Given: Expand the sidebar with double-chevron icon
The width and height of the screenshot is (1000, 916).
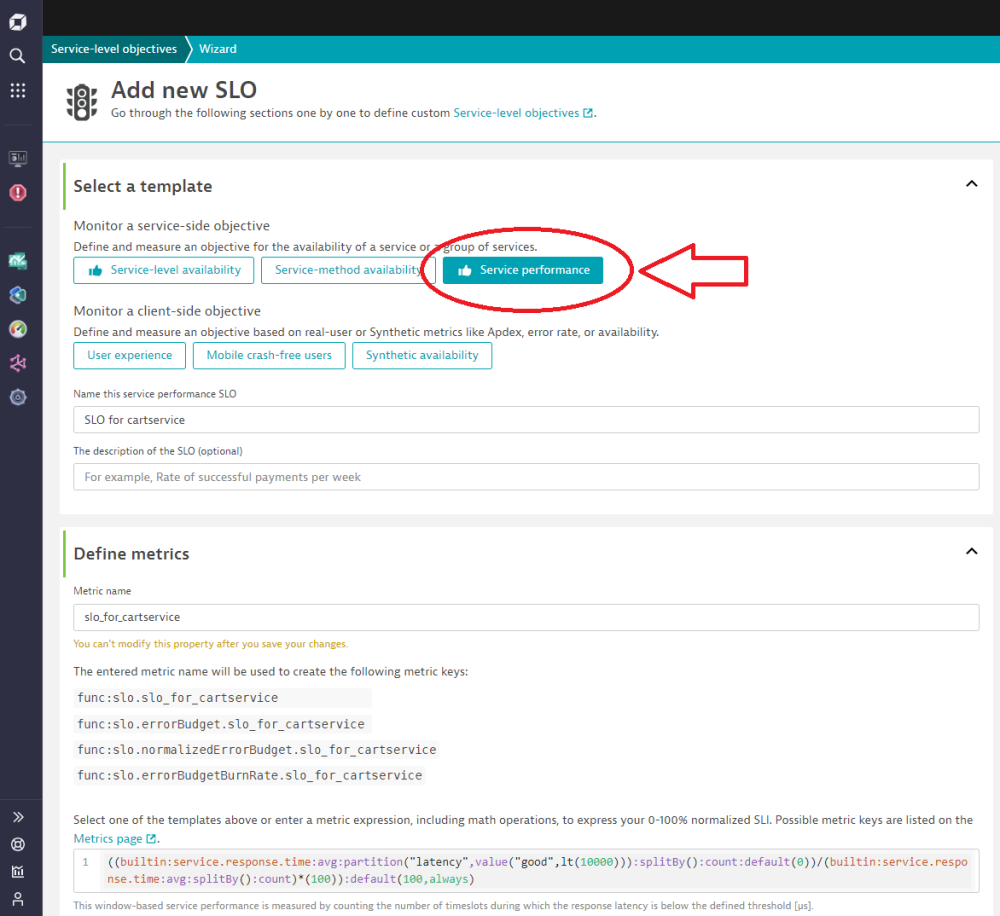Looking at the screenshot, I should click(17, 817).
